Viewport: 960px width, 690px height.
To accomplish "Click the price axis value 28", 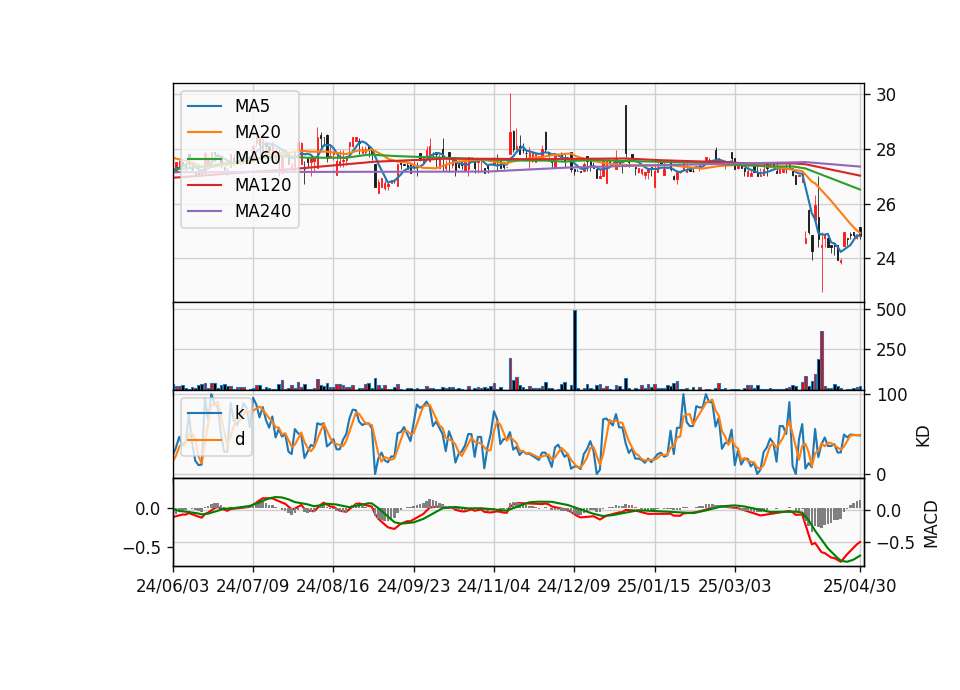I will (x=886, y=150).
